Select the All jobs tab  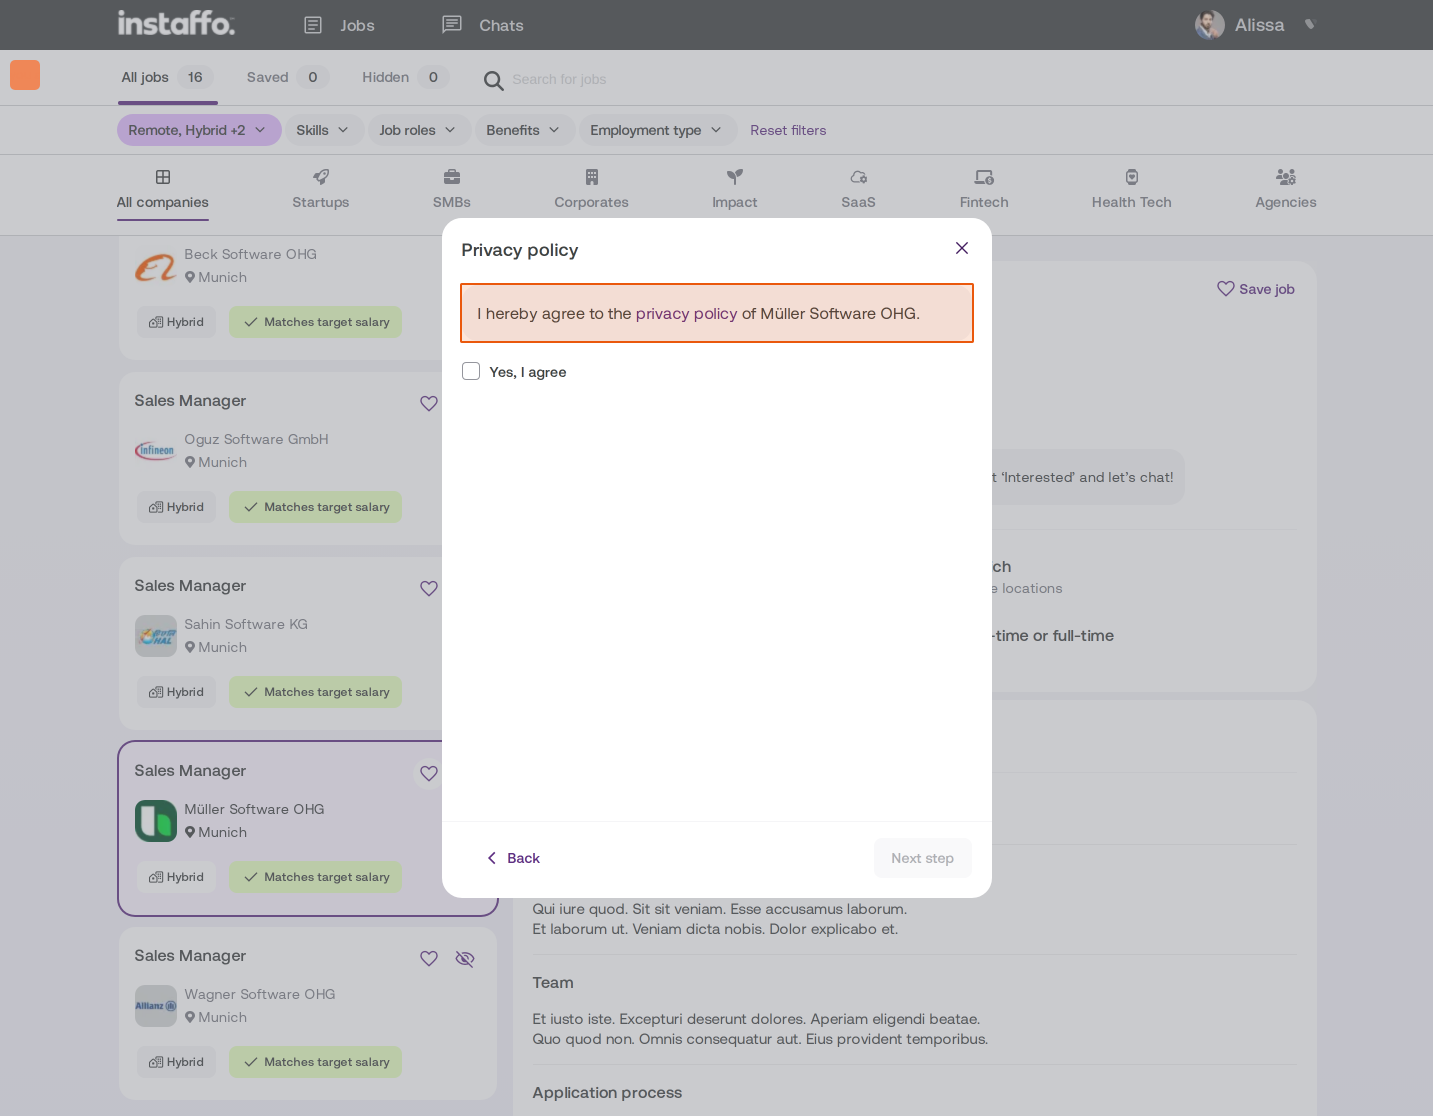[167, 77]
